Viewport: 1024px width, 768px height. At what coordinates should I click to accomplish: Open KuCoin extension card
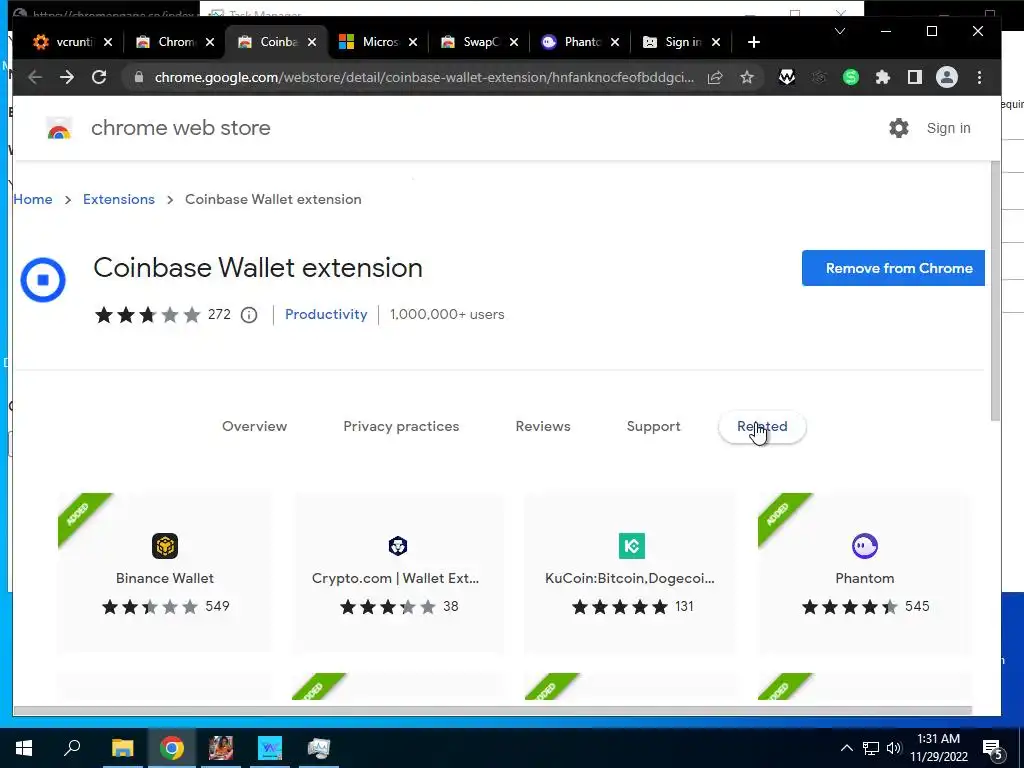(x=631, y=572)
